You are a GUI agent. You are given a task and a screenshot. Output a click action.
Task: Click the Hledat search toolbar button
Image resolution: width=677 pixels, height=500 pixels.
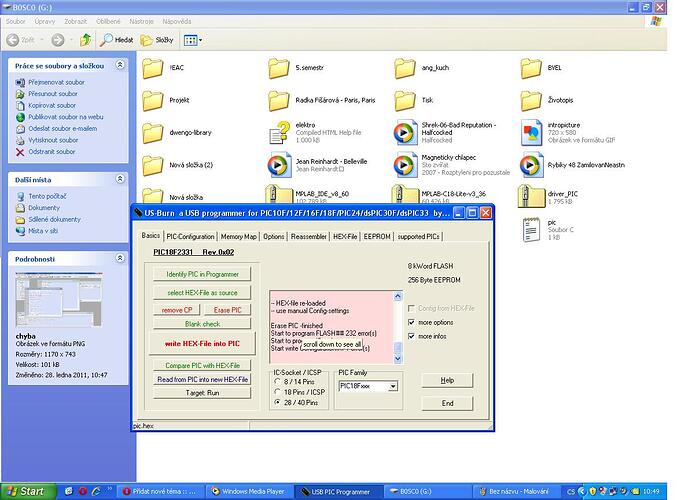point(116,40)
